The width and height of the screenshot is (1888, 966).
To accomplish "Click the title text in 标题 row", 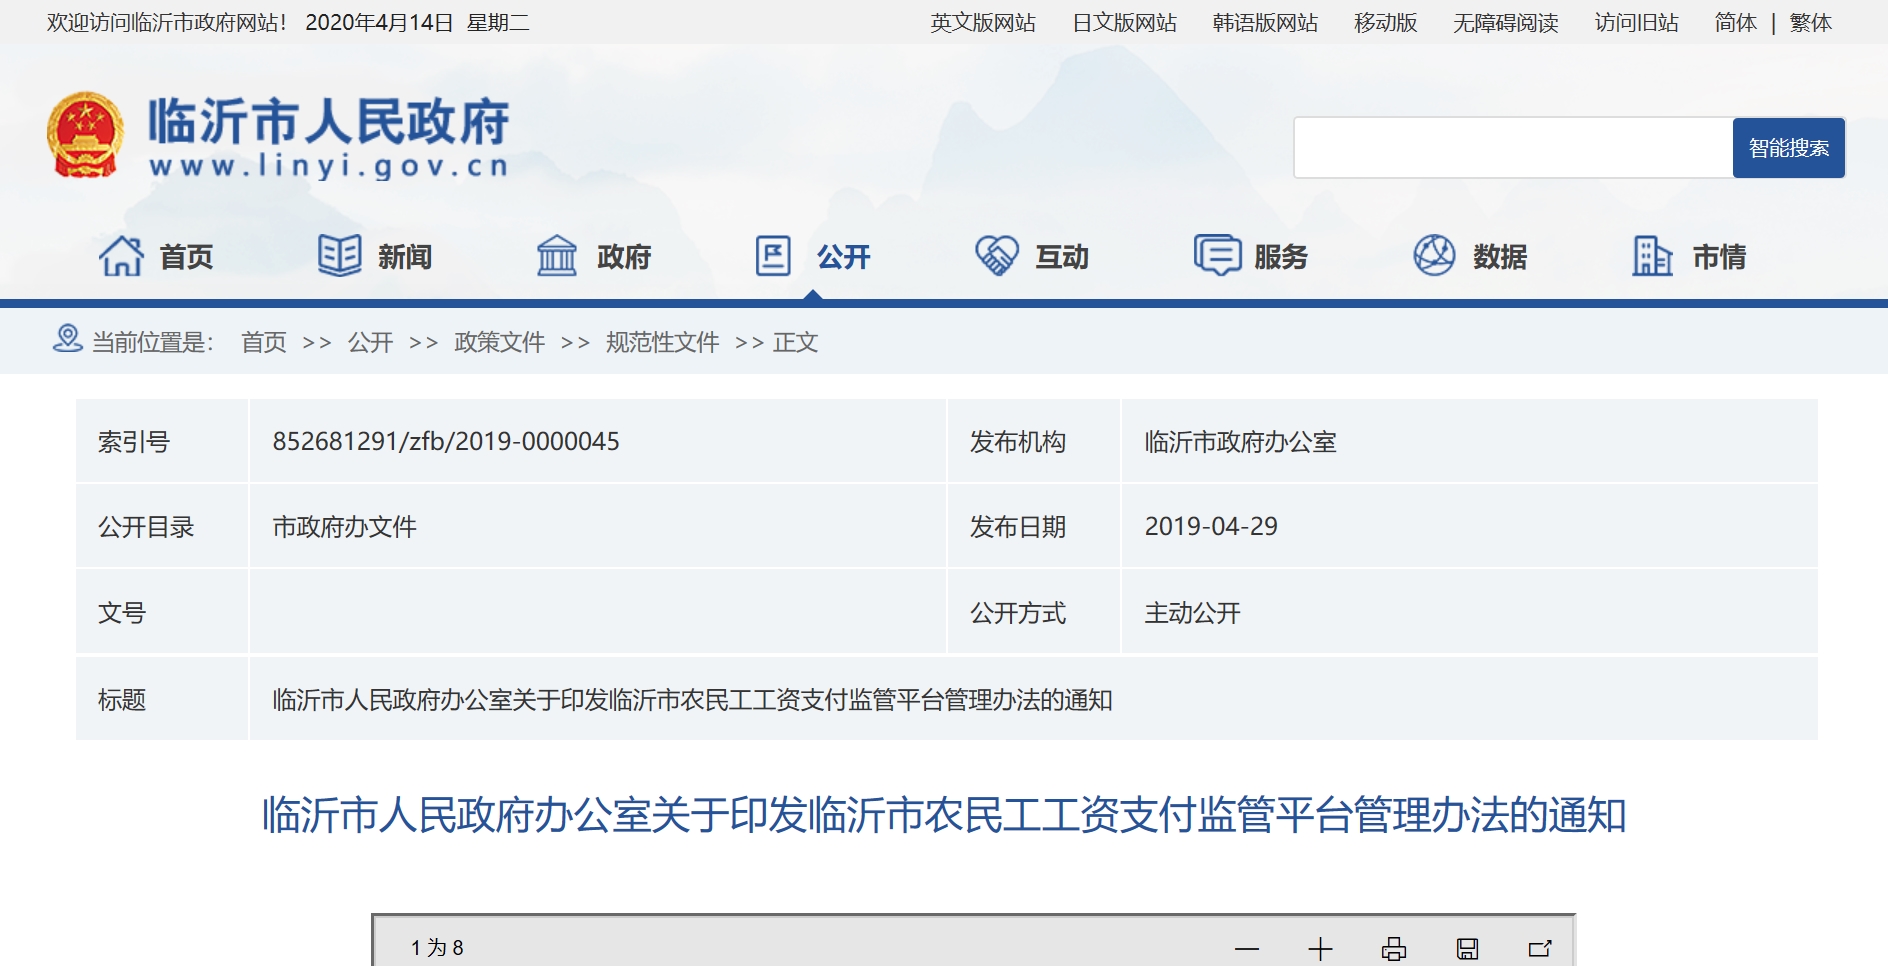I will tap(692, 699).
